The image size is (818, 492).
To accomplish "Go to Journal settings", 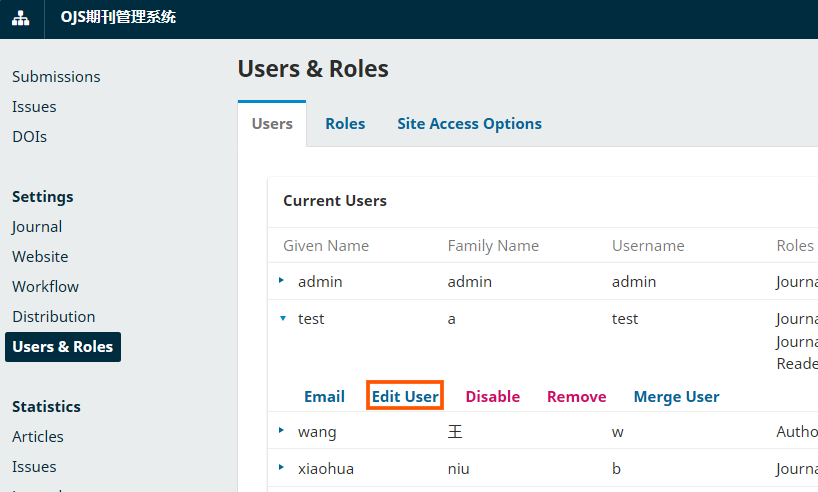I will (x=37, y=227).
